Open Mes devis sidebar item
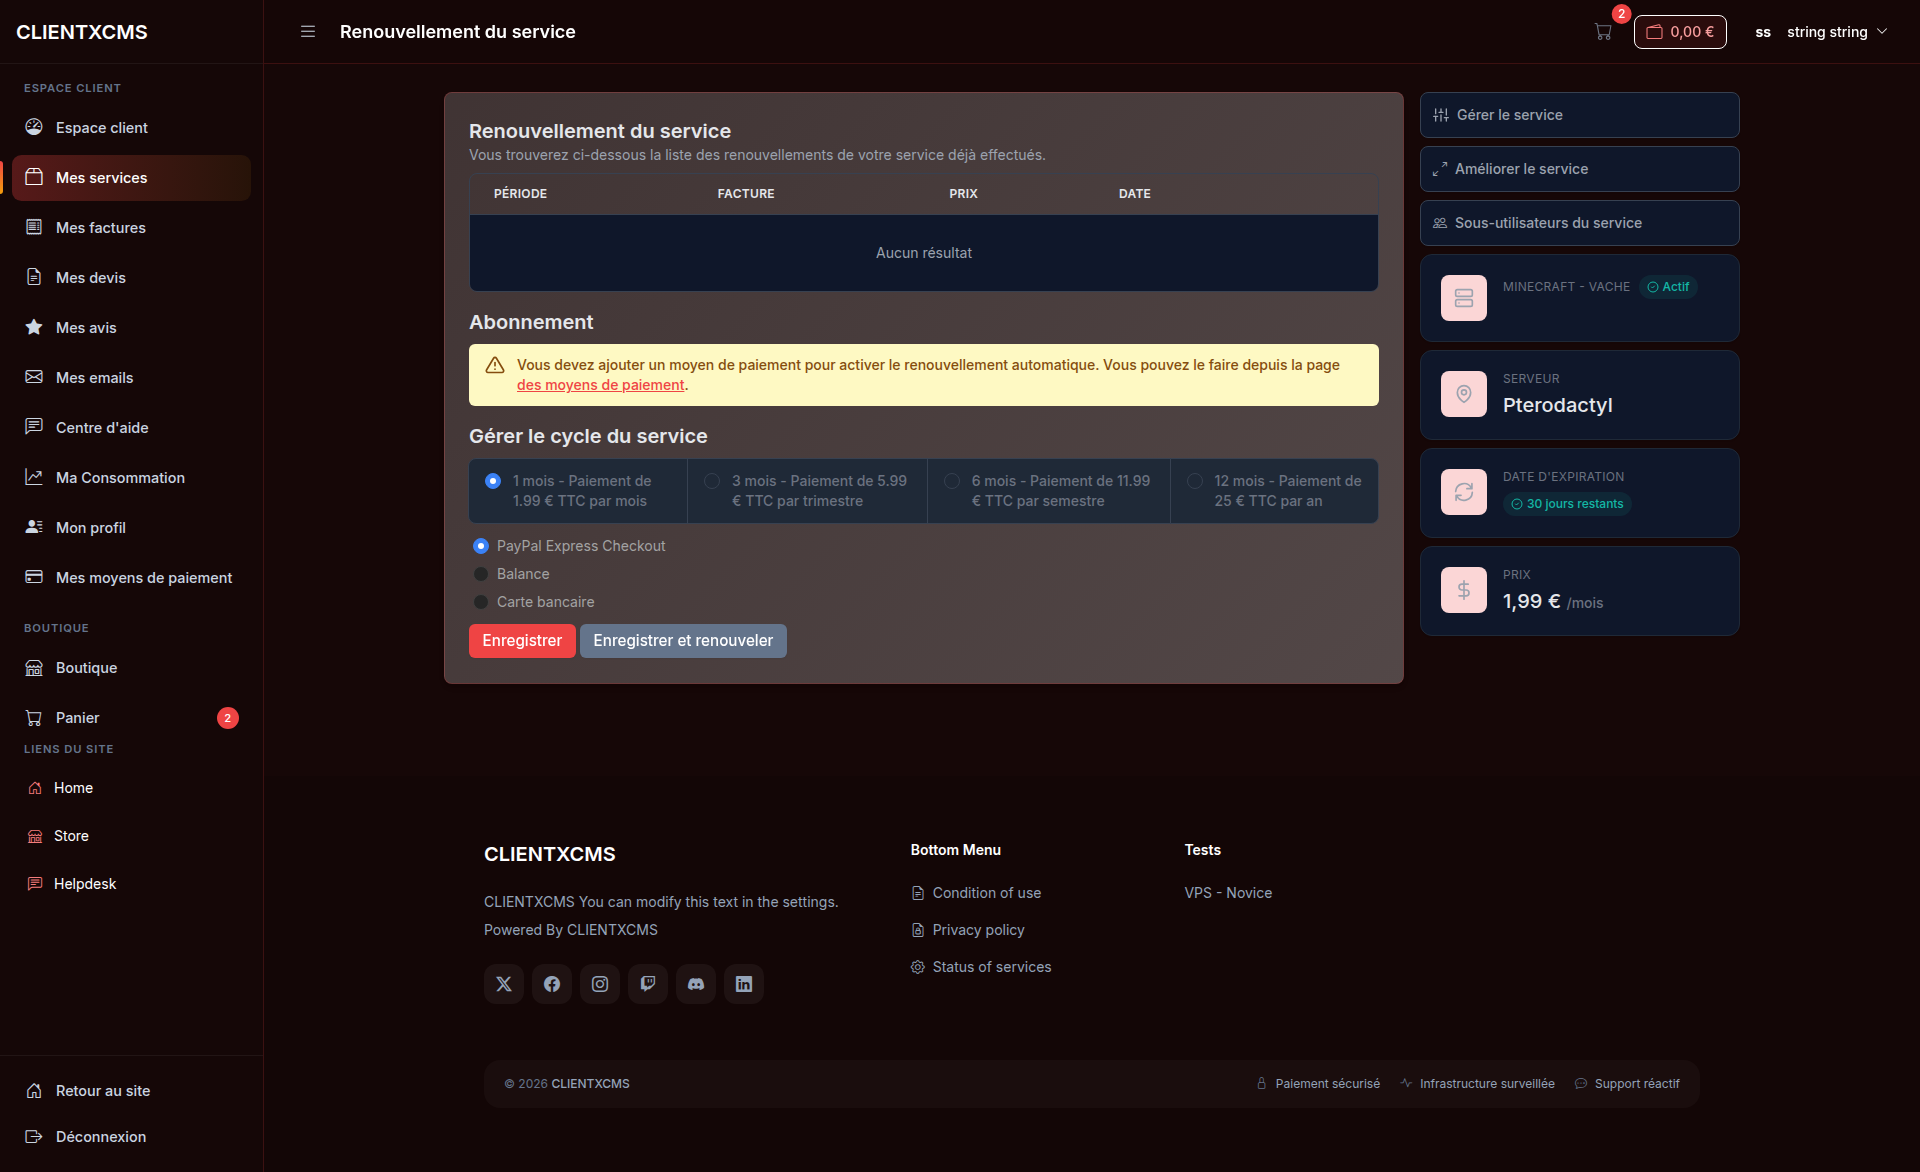 (x=131, y=278)
